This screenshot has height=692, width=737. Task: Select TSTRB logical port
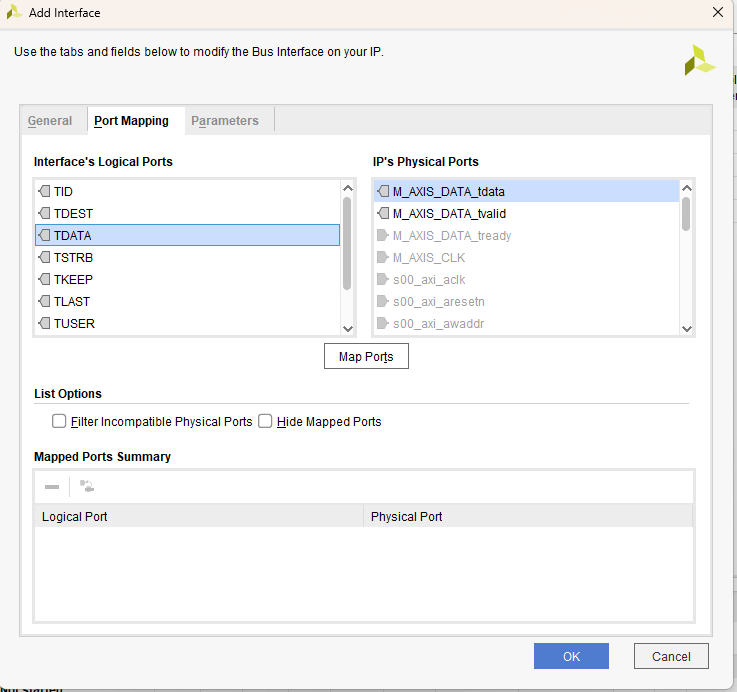188,257
